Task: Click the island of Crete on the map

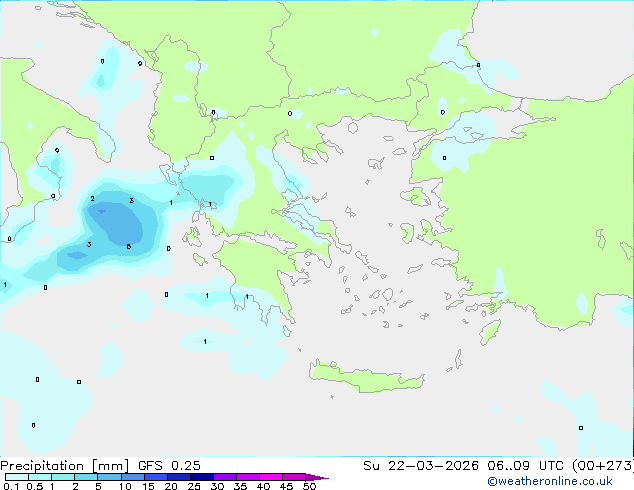Action: 367,377
